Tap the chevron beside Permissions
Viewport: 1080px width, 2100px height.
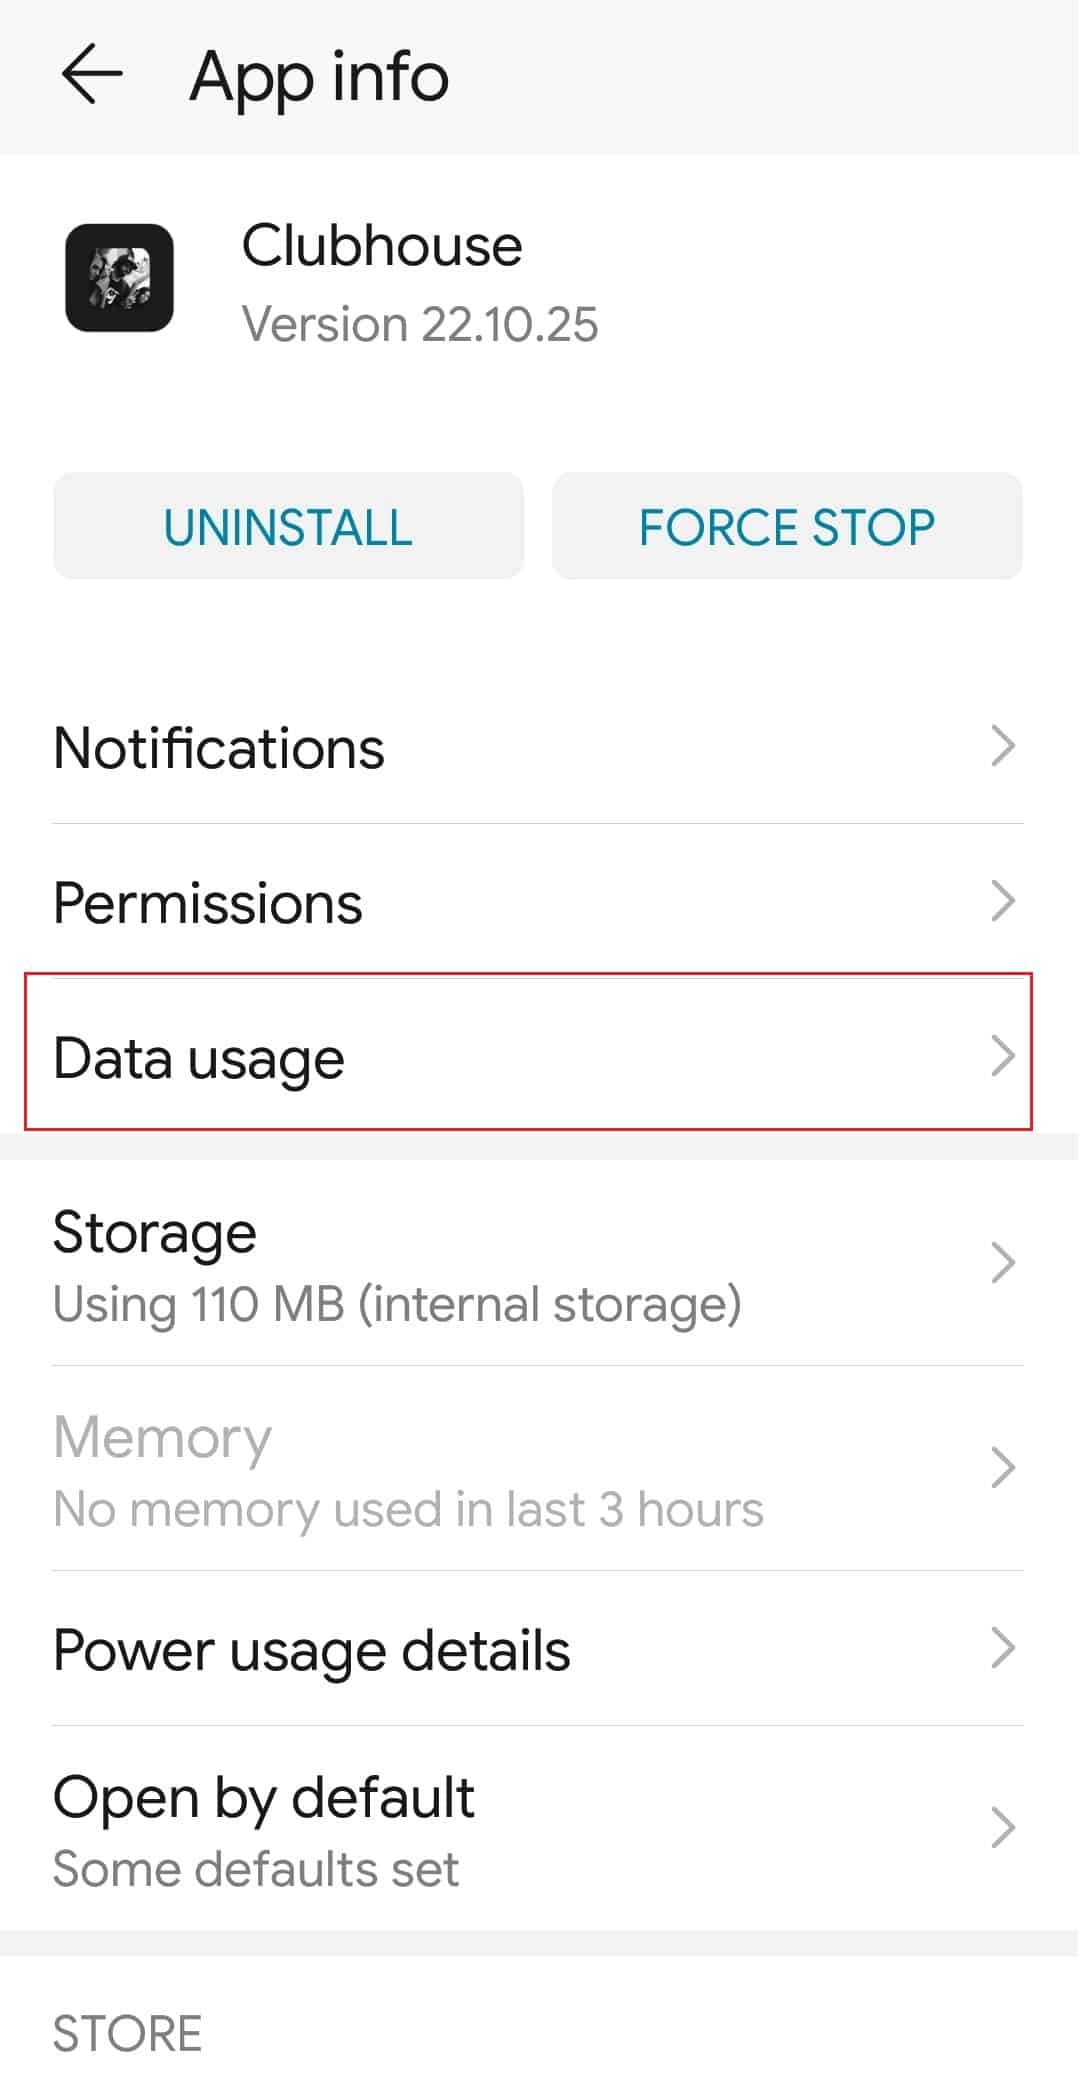point(1002,902)
